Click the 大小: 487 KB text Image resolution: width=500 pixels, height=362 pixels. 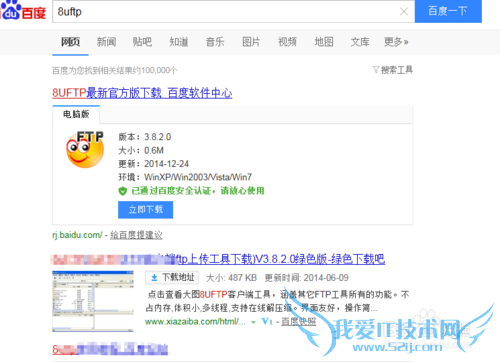(231, 278)
